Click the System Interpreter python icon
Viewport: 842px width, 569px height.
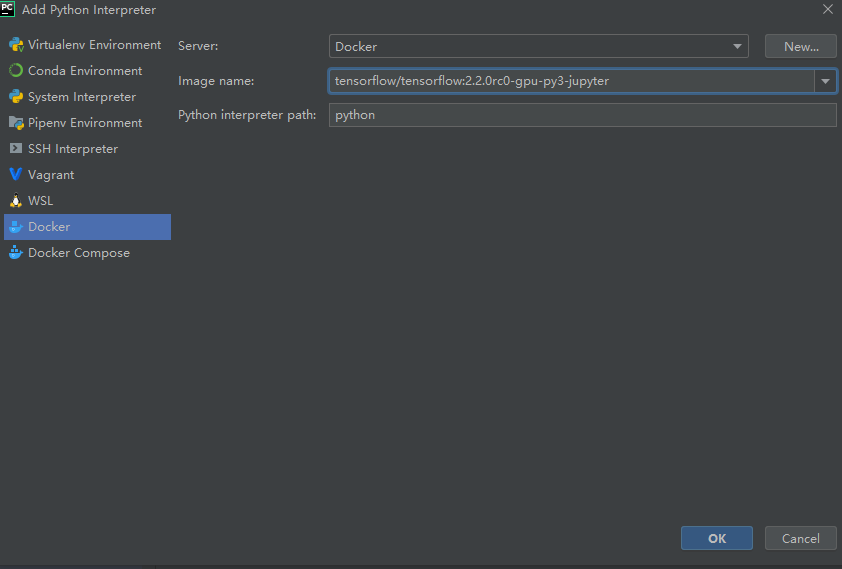pos(16,97)
